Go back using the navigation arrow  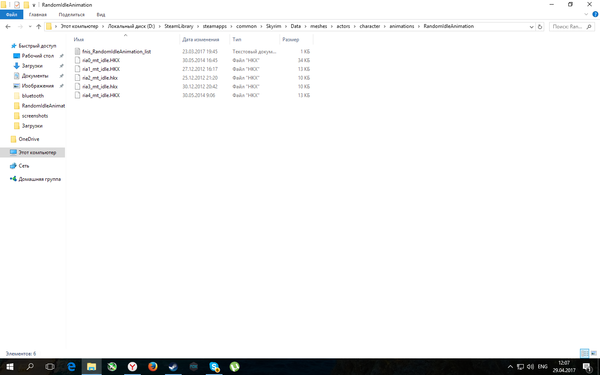click(8, 26)
